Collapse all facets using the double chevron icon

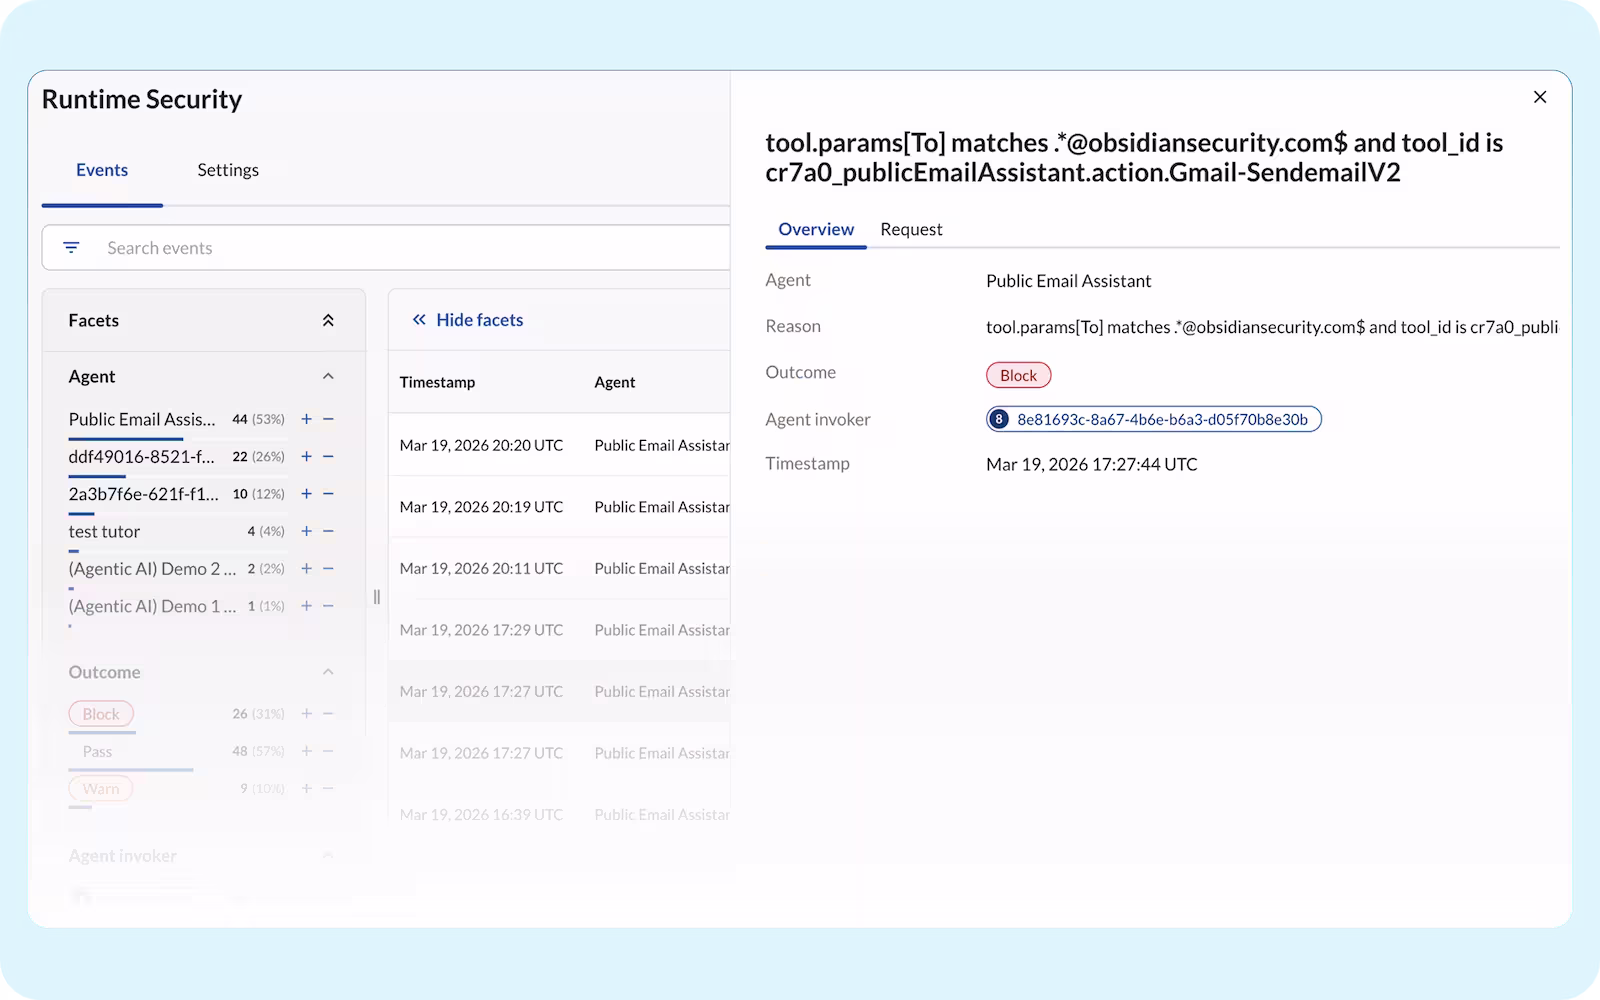click(x=328, y=319)
